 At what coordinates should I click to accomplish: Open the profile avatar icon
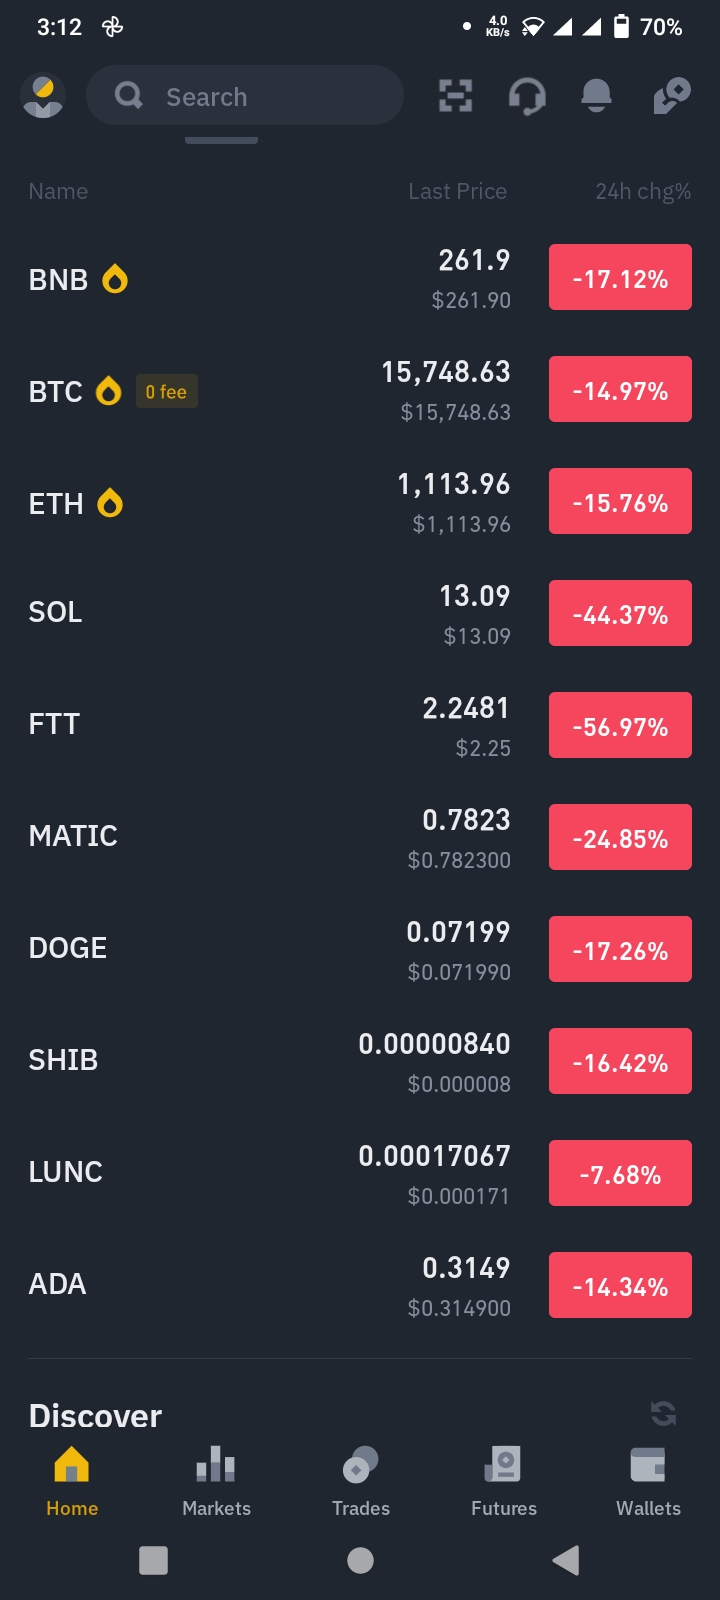(43, 96)
